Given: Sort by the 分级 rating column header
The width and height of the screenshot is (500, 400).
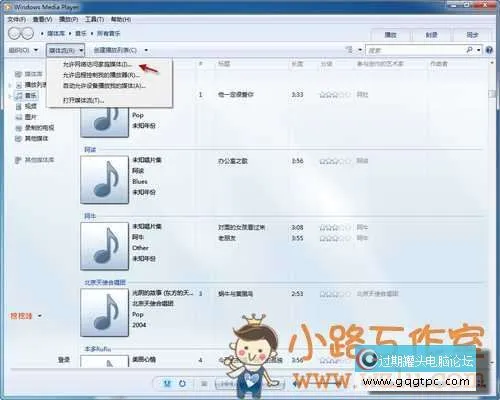Looking at the screenshot, I should click(326, 63).
